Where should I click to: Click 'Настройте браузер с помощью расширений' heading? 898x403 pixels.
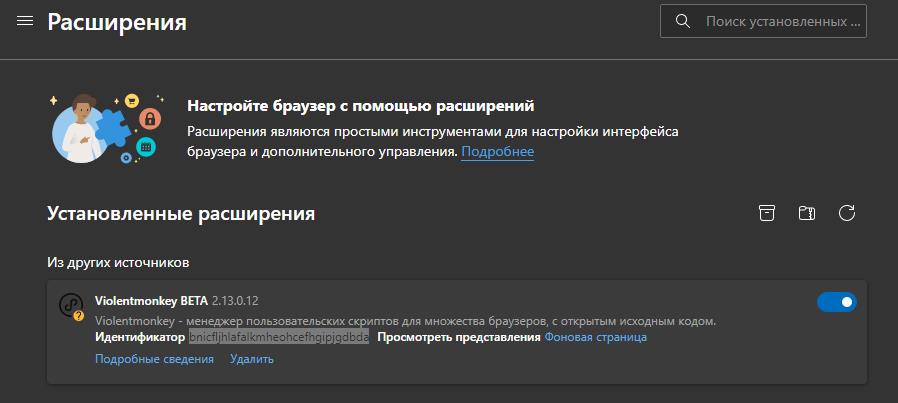pyautogui.click(x=361, y=106)
